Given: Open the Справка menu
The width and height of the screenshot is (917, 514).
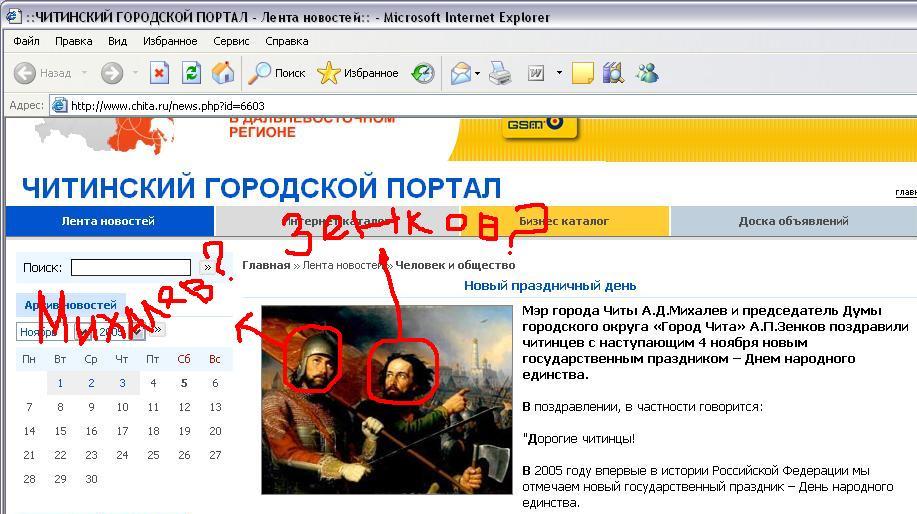Looking at the screenshot, I should pyautogui.click(x=287, y=41).
